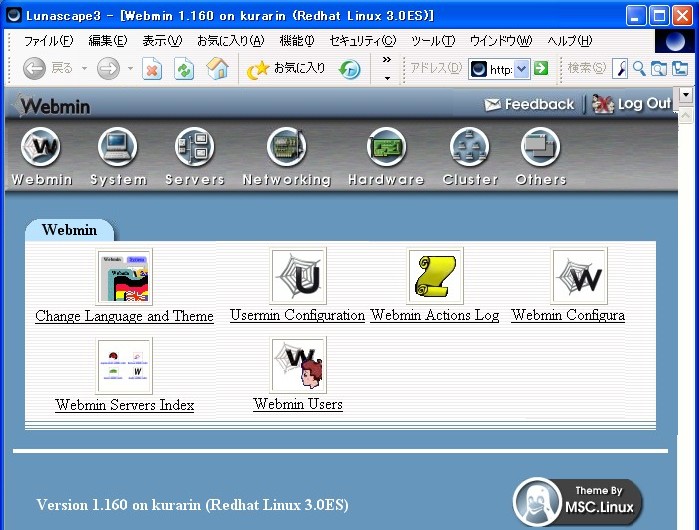The height and width of the screenshot is (530, 699).
Task: Open the Hardware category icon
Action: click(386, 147)
